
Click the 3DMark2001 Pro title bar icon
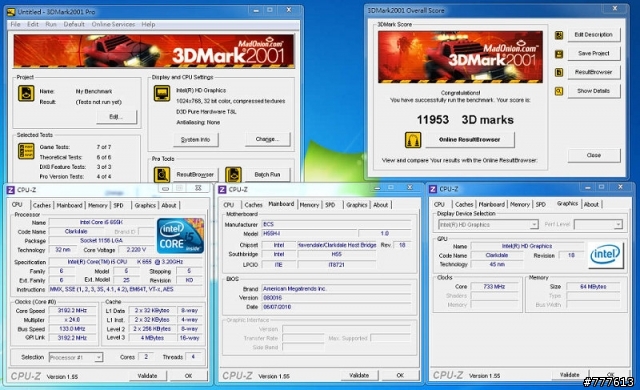point(11,12)
